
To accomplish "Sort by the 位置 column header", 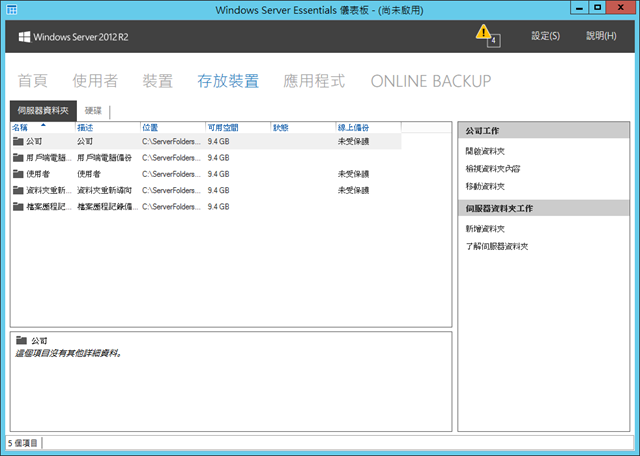I will pos(173,128).
